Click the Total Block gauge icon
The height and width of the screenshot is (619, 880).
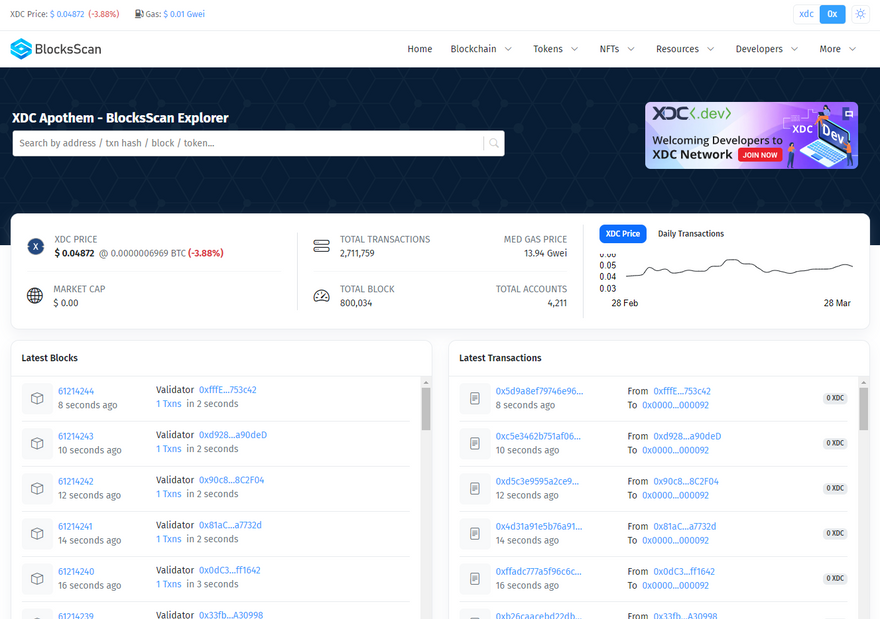coord(321,296)
